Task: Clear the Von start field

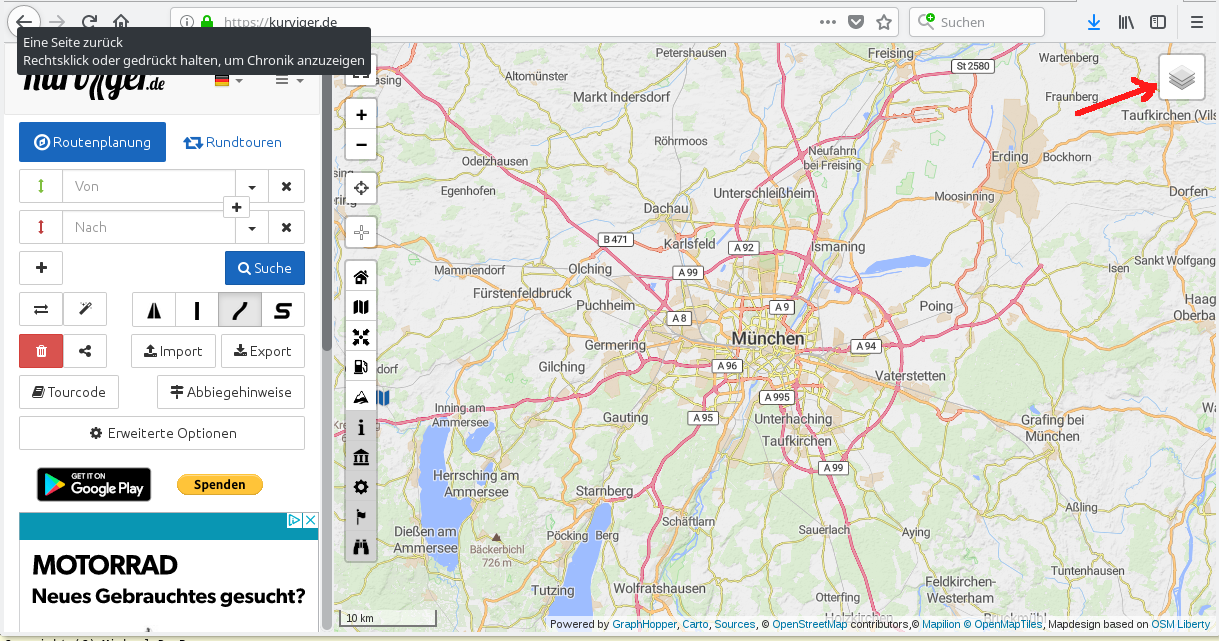Action: 286,186
